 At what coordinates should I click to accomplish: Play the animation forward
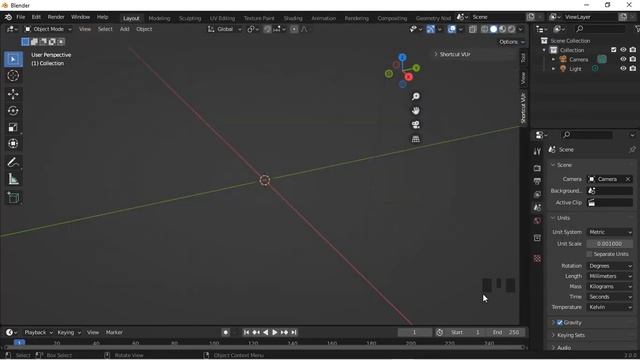pos(275,332)
